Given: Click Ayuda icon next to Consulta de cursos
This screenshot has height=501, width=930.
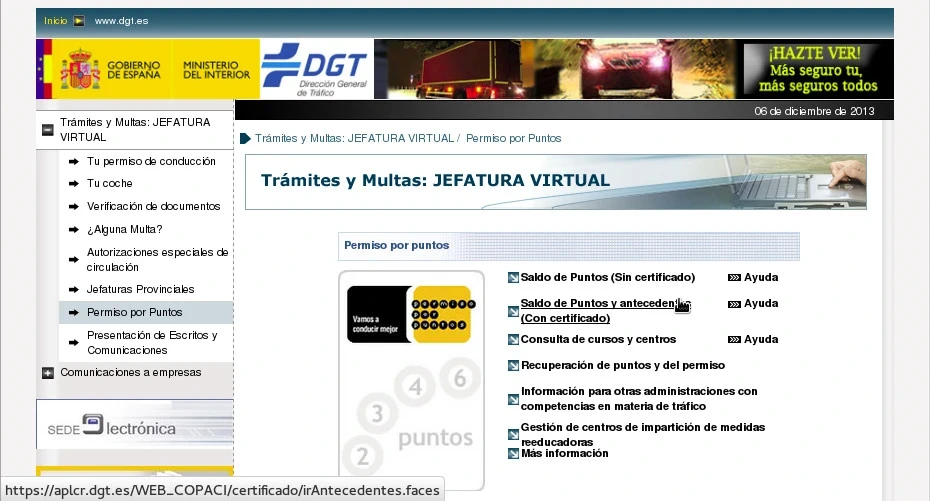Looking at the screenshot, I should click(734, 340).
